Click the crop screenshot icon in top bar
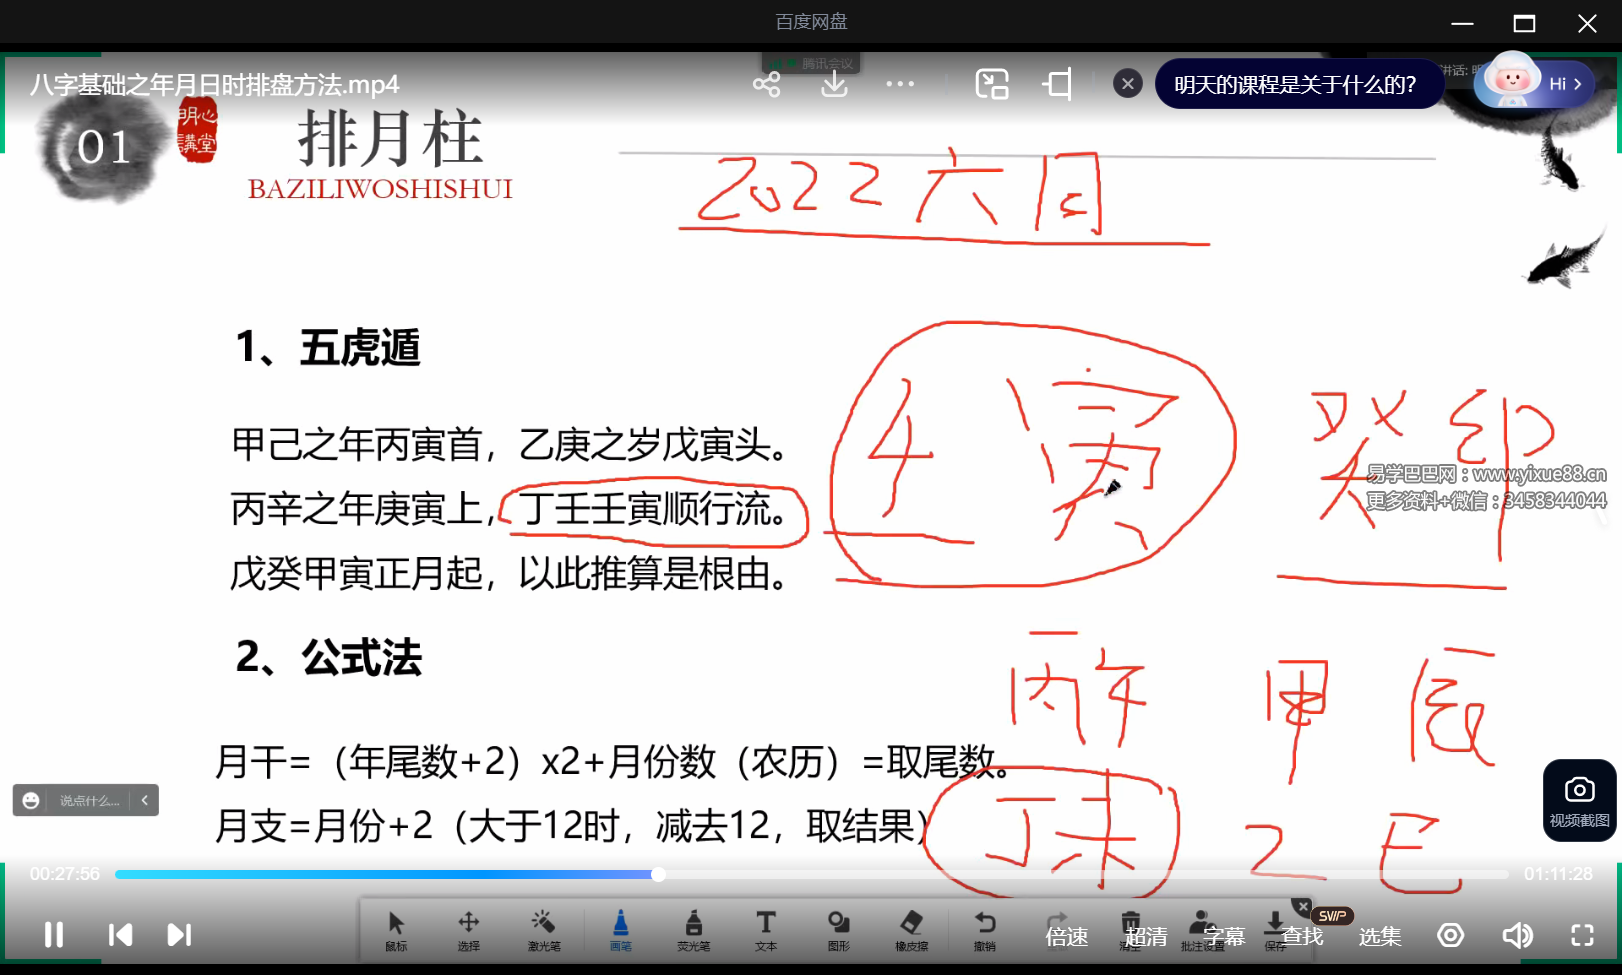 (x=1057, y=84)
